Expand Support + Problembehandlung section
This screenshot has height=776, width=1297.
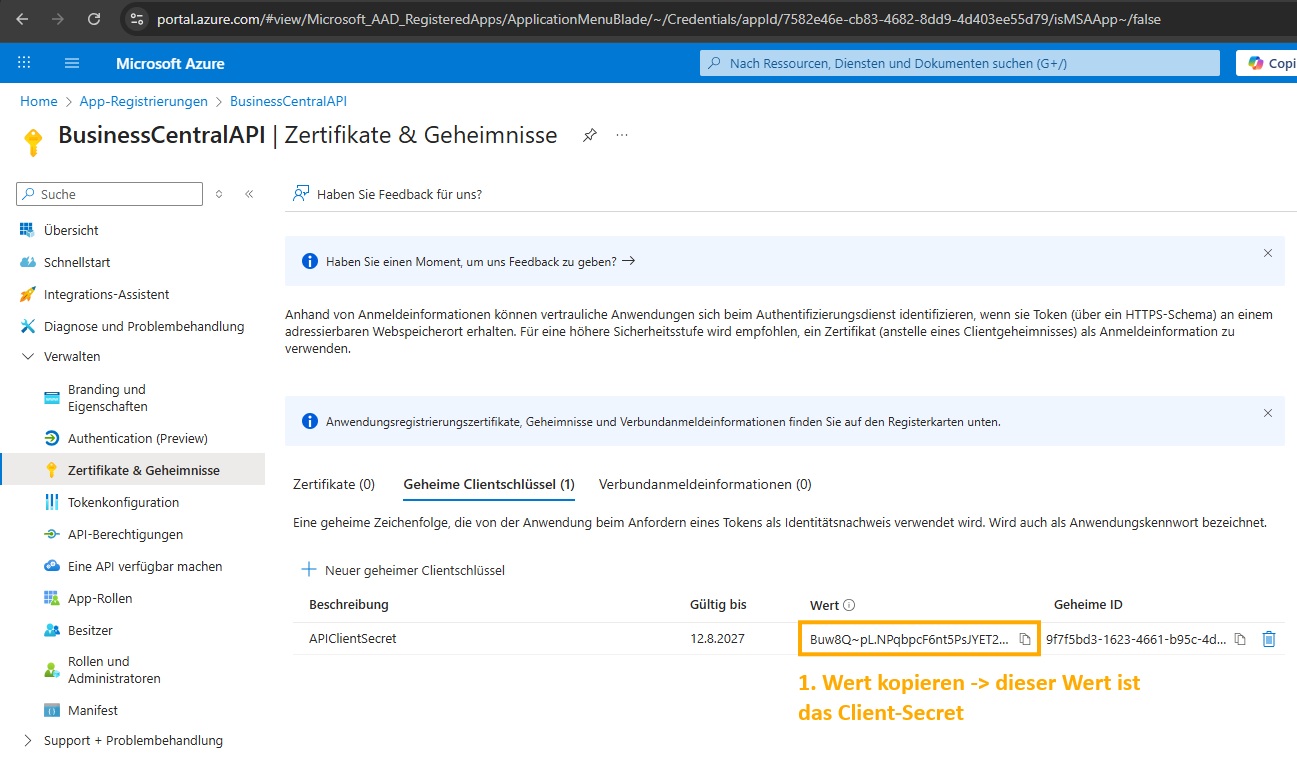coord(27,741)
